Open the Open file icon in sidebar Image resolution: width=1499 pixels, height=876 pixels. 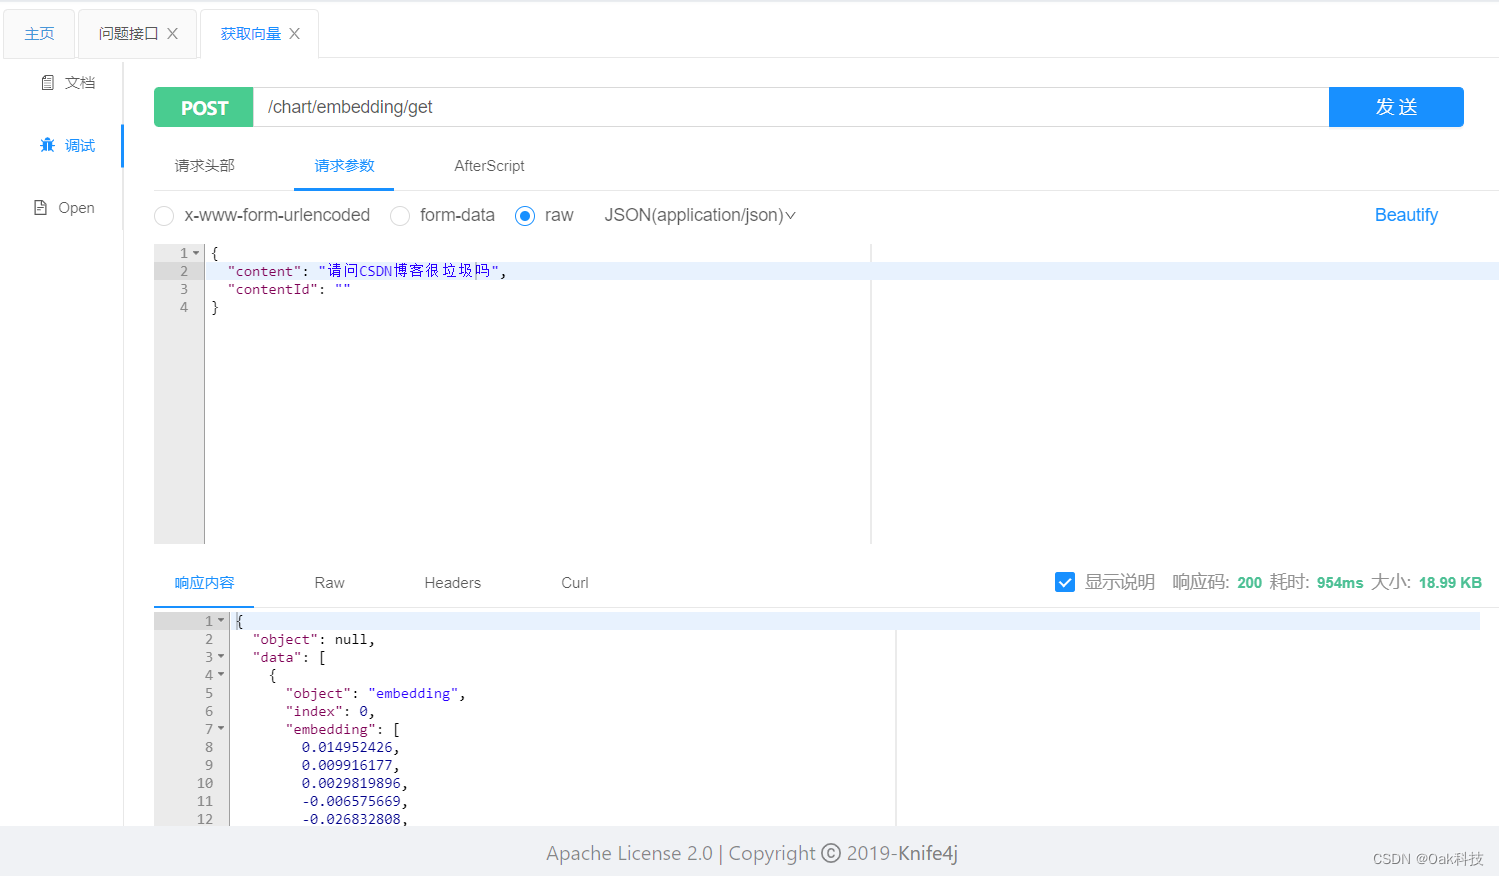[41, 207]
